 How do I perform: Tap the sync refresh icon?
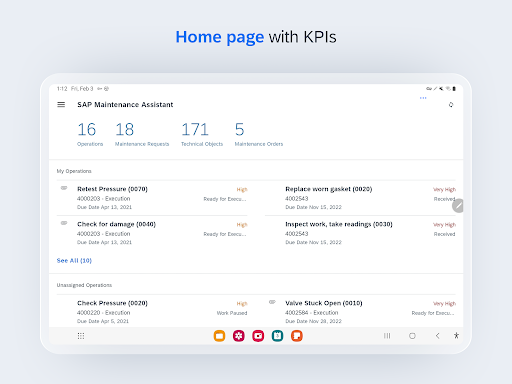tap(451, 105)
